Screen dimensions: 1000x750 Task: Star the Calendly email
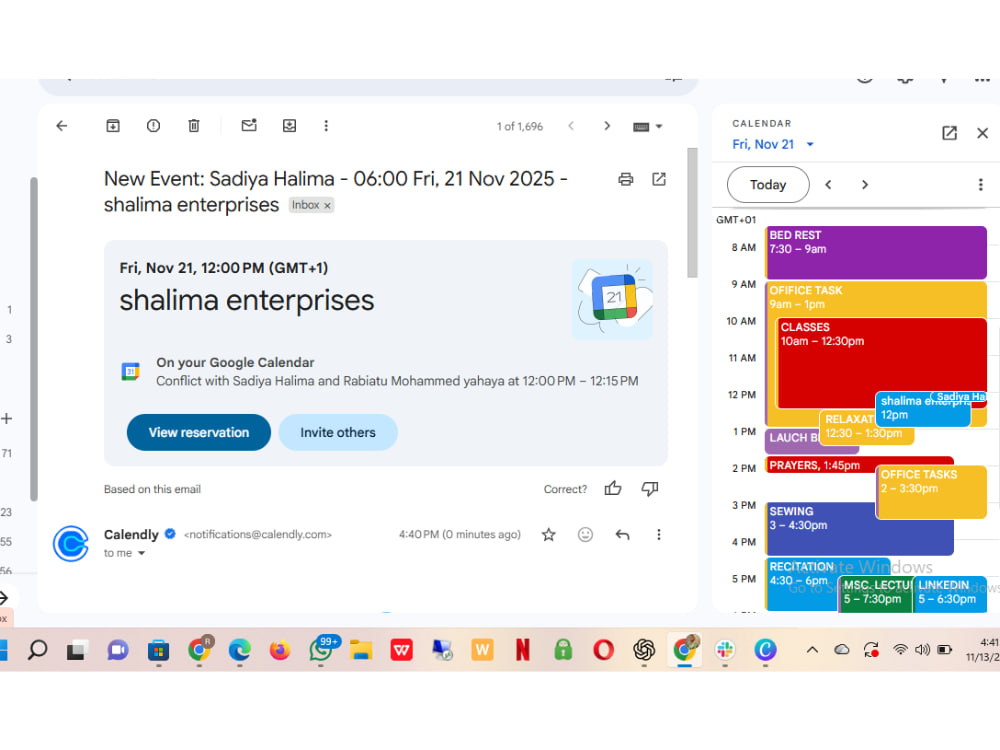click(548, 534)
